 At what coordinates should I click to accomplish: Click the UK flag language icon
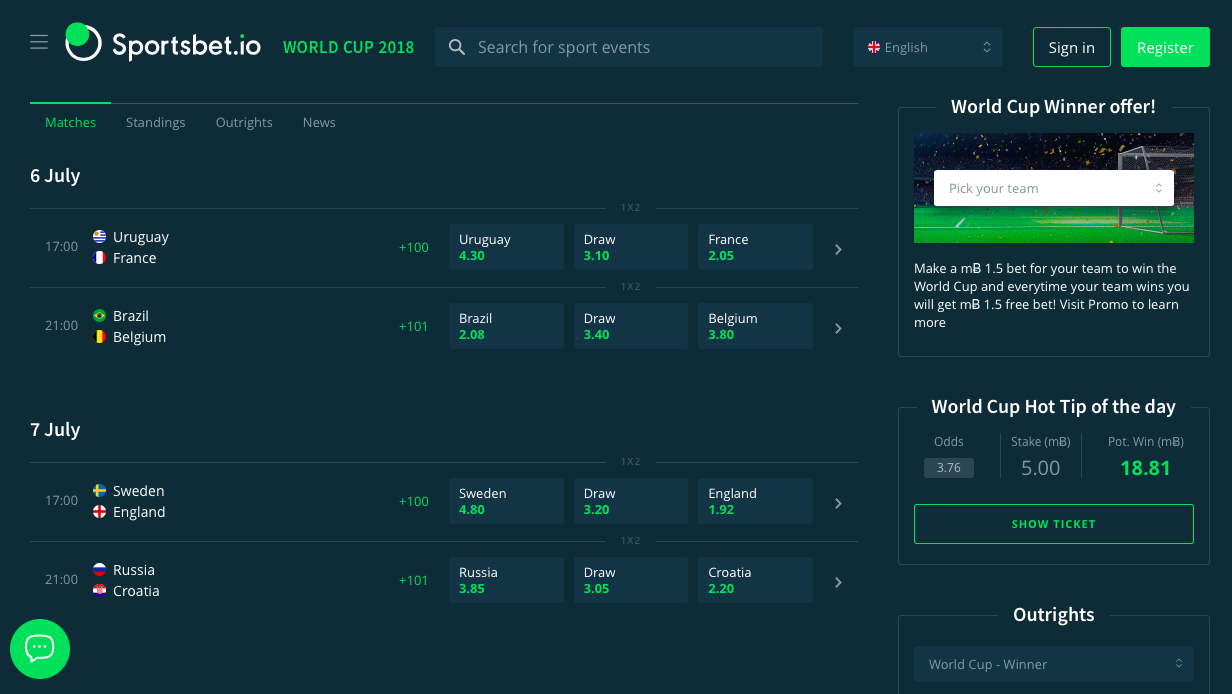pyautogui.click(x=874, y=47)
